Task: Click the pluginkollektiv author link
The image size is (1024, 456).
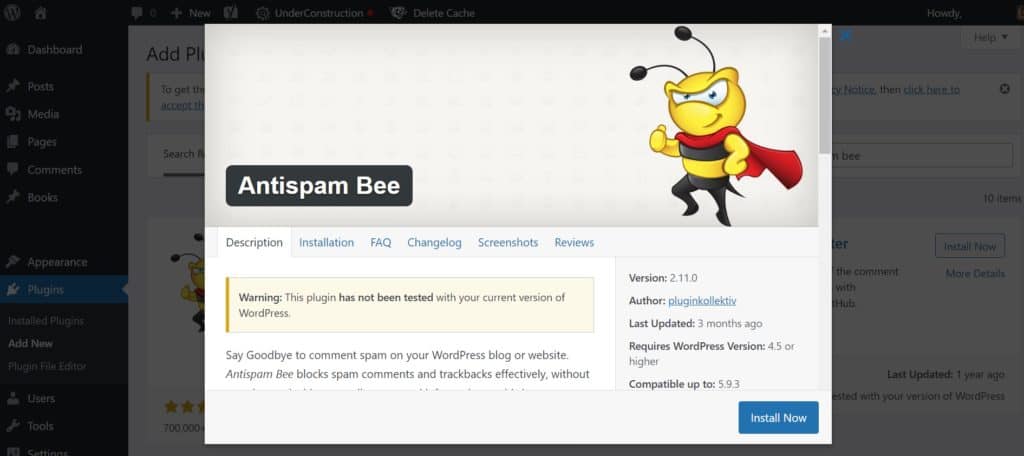Action: pyautogui.click(x=702, y=301)
